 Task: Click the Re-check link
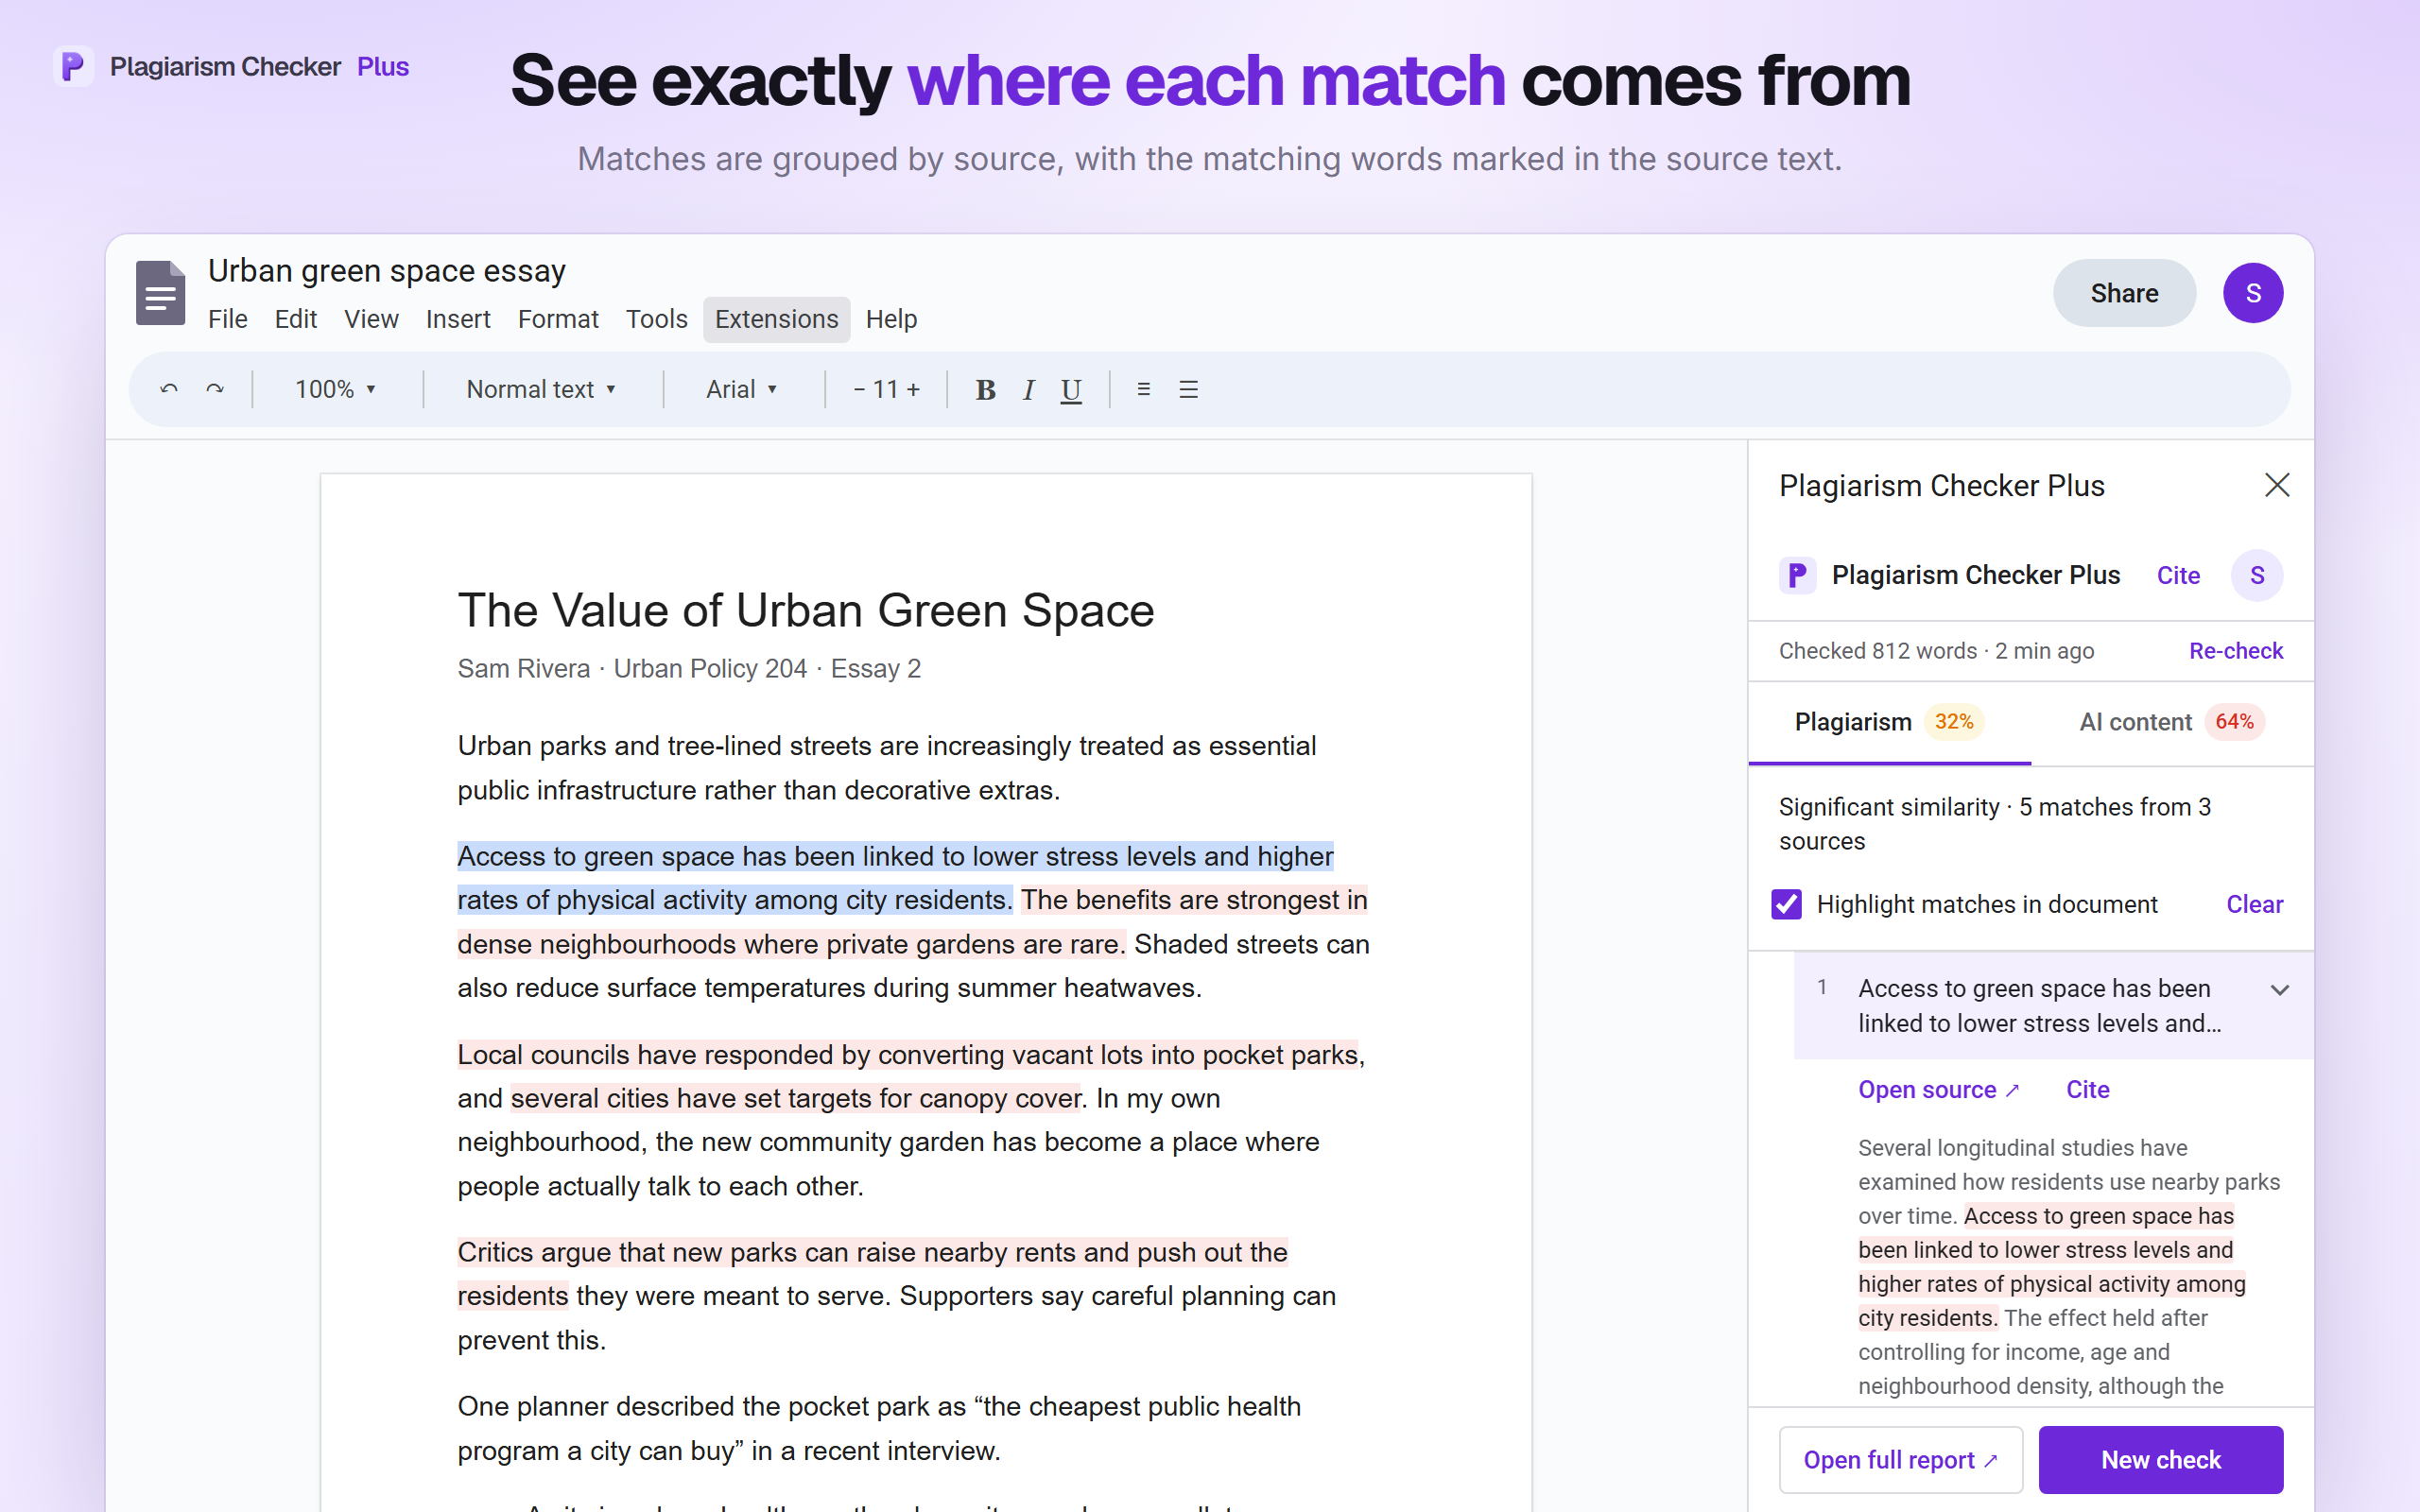tap(2236, 651)
